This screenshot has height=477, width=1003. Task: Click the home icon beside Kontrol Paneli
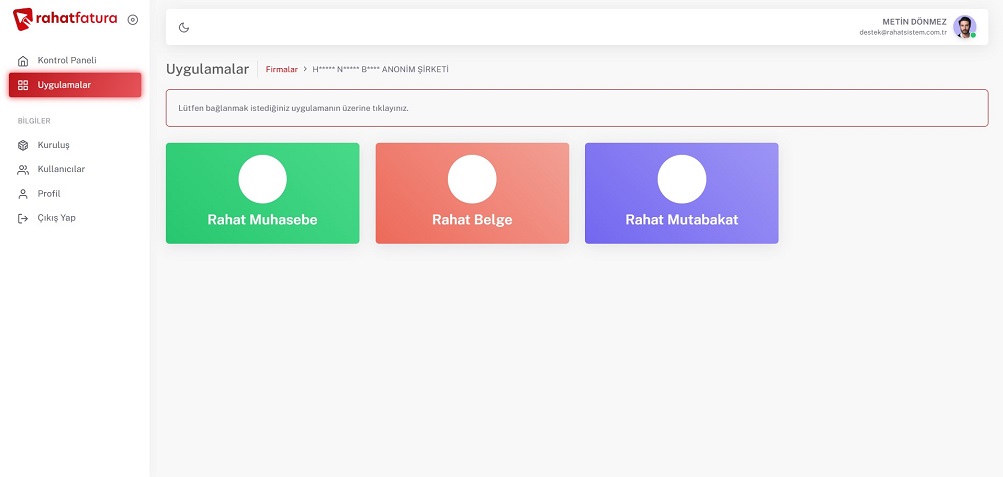[x=23, y=61]
